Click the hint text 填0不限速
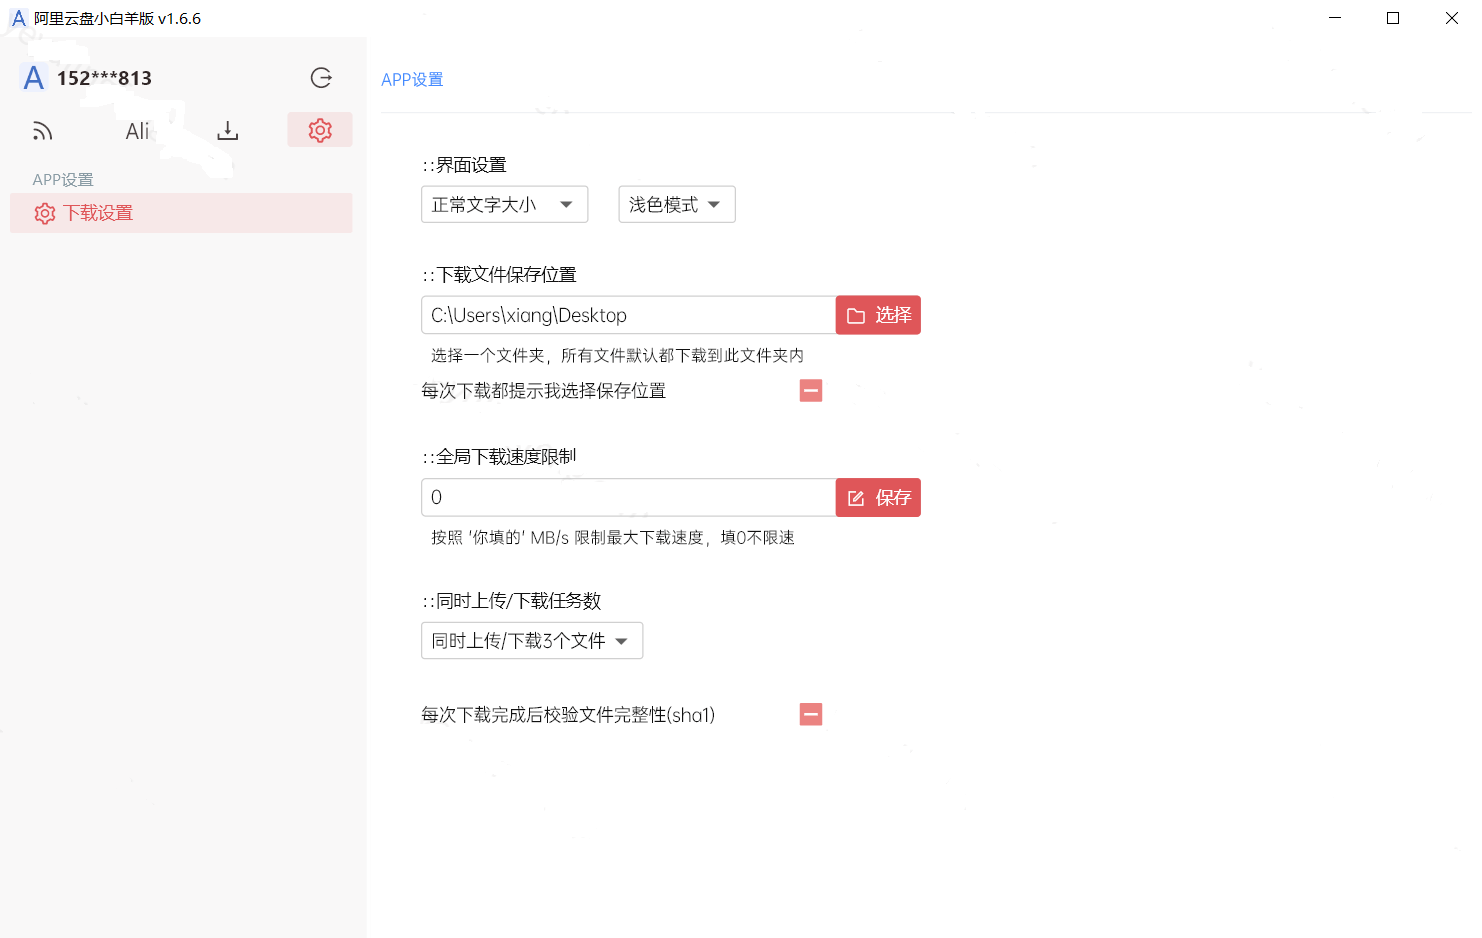The height and width of the screenshot is (938, 1482). (x=758, y=538)
